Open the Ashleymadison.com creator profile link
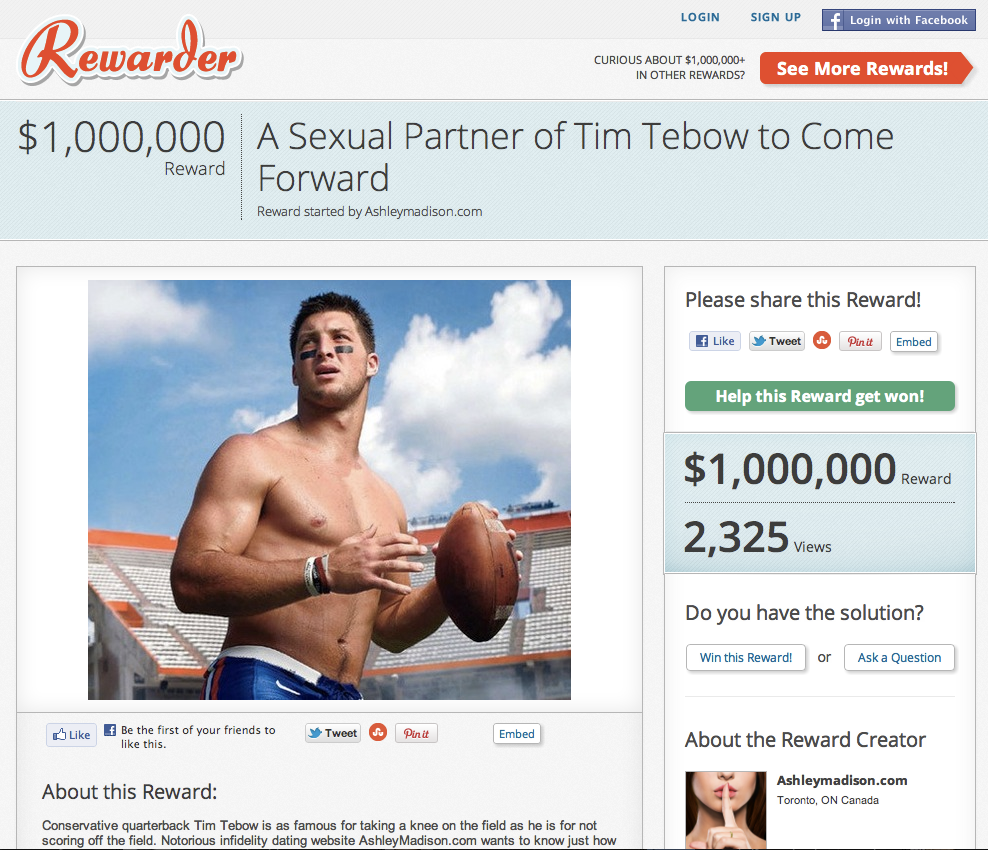Image resolution: width=988 pixels, height=850 pixels. coord(842,780)
